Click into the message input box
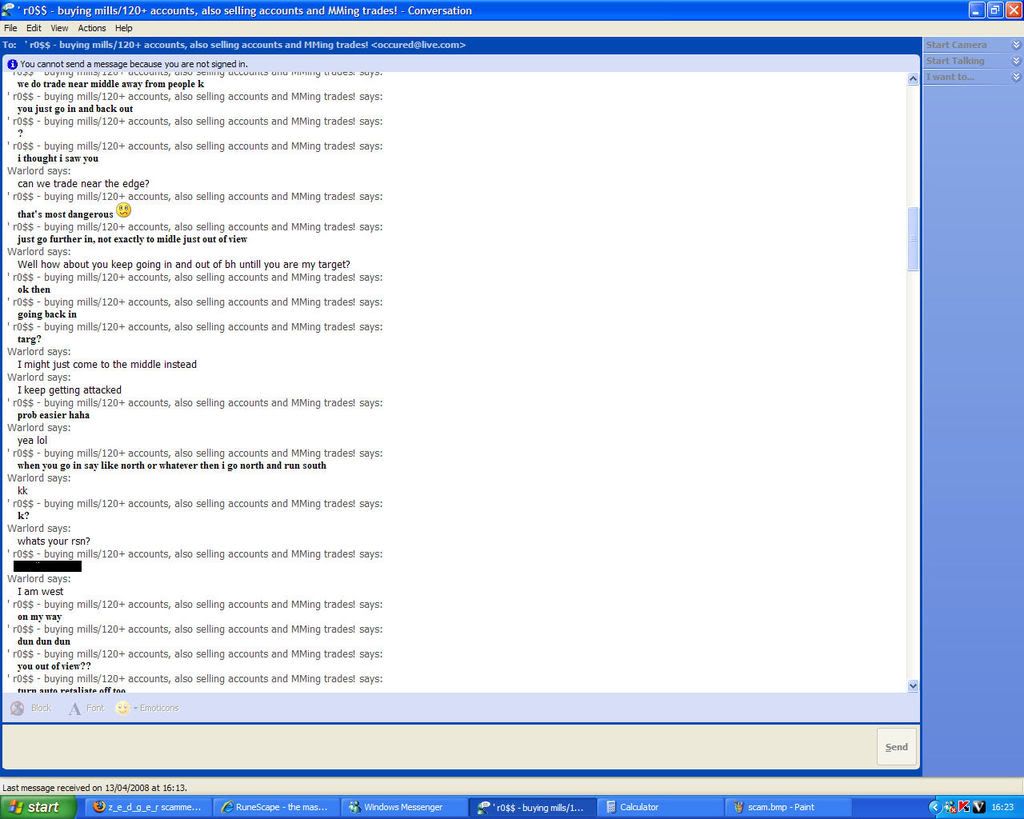Viewport: 1024px width, 819px height. click(439, 747)
